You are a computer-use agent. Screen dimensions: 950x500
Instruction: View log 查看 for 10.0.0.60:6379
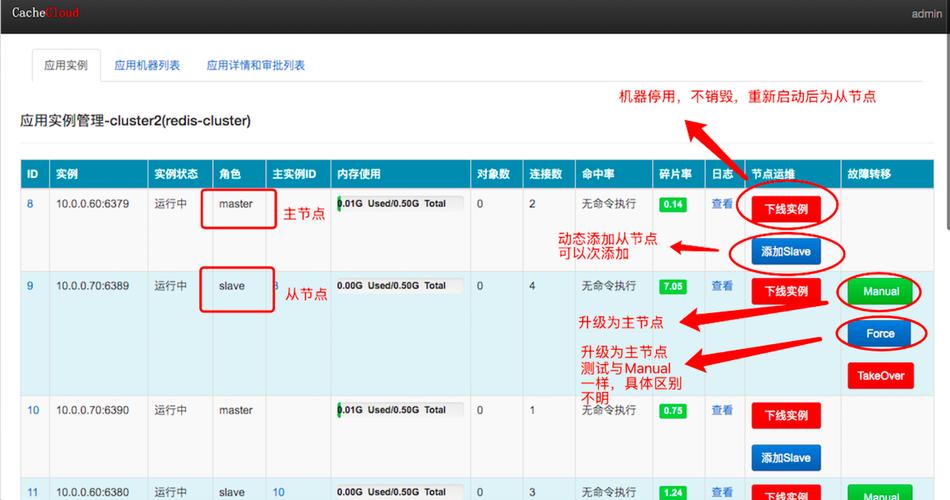pos(722,204)
